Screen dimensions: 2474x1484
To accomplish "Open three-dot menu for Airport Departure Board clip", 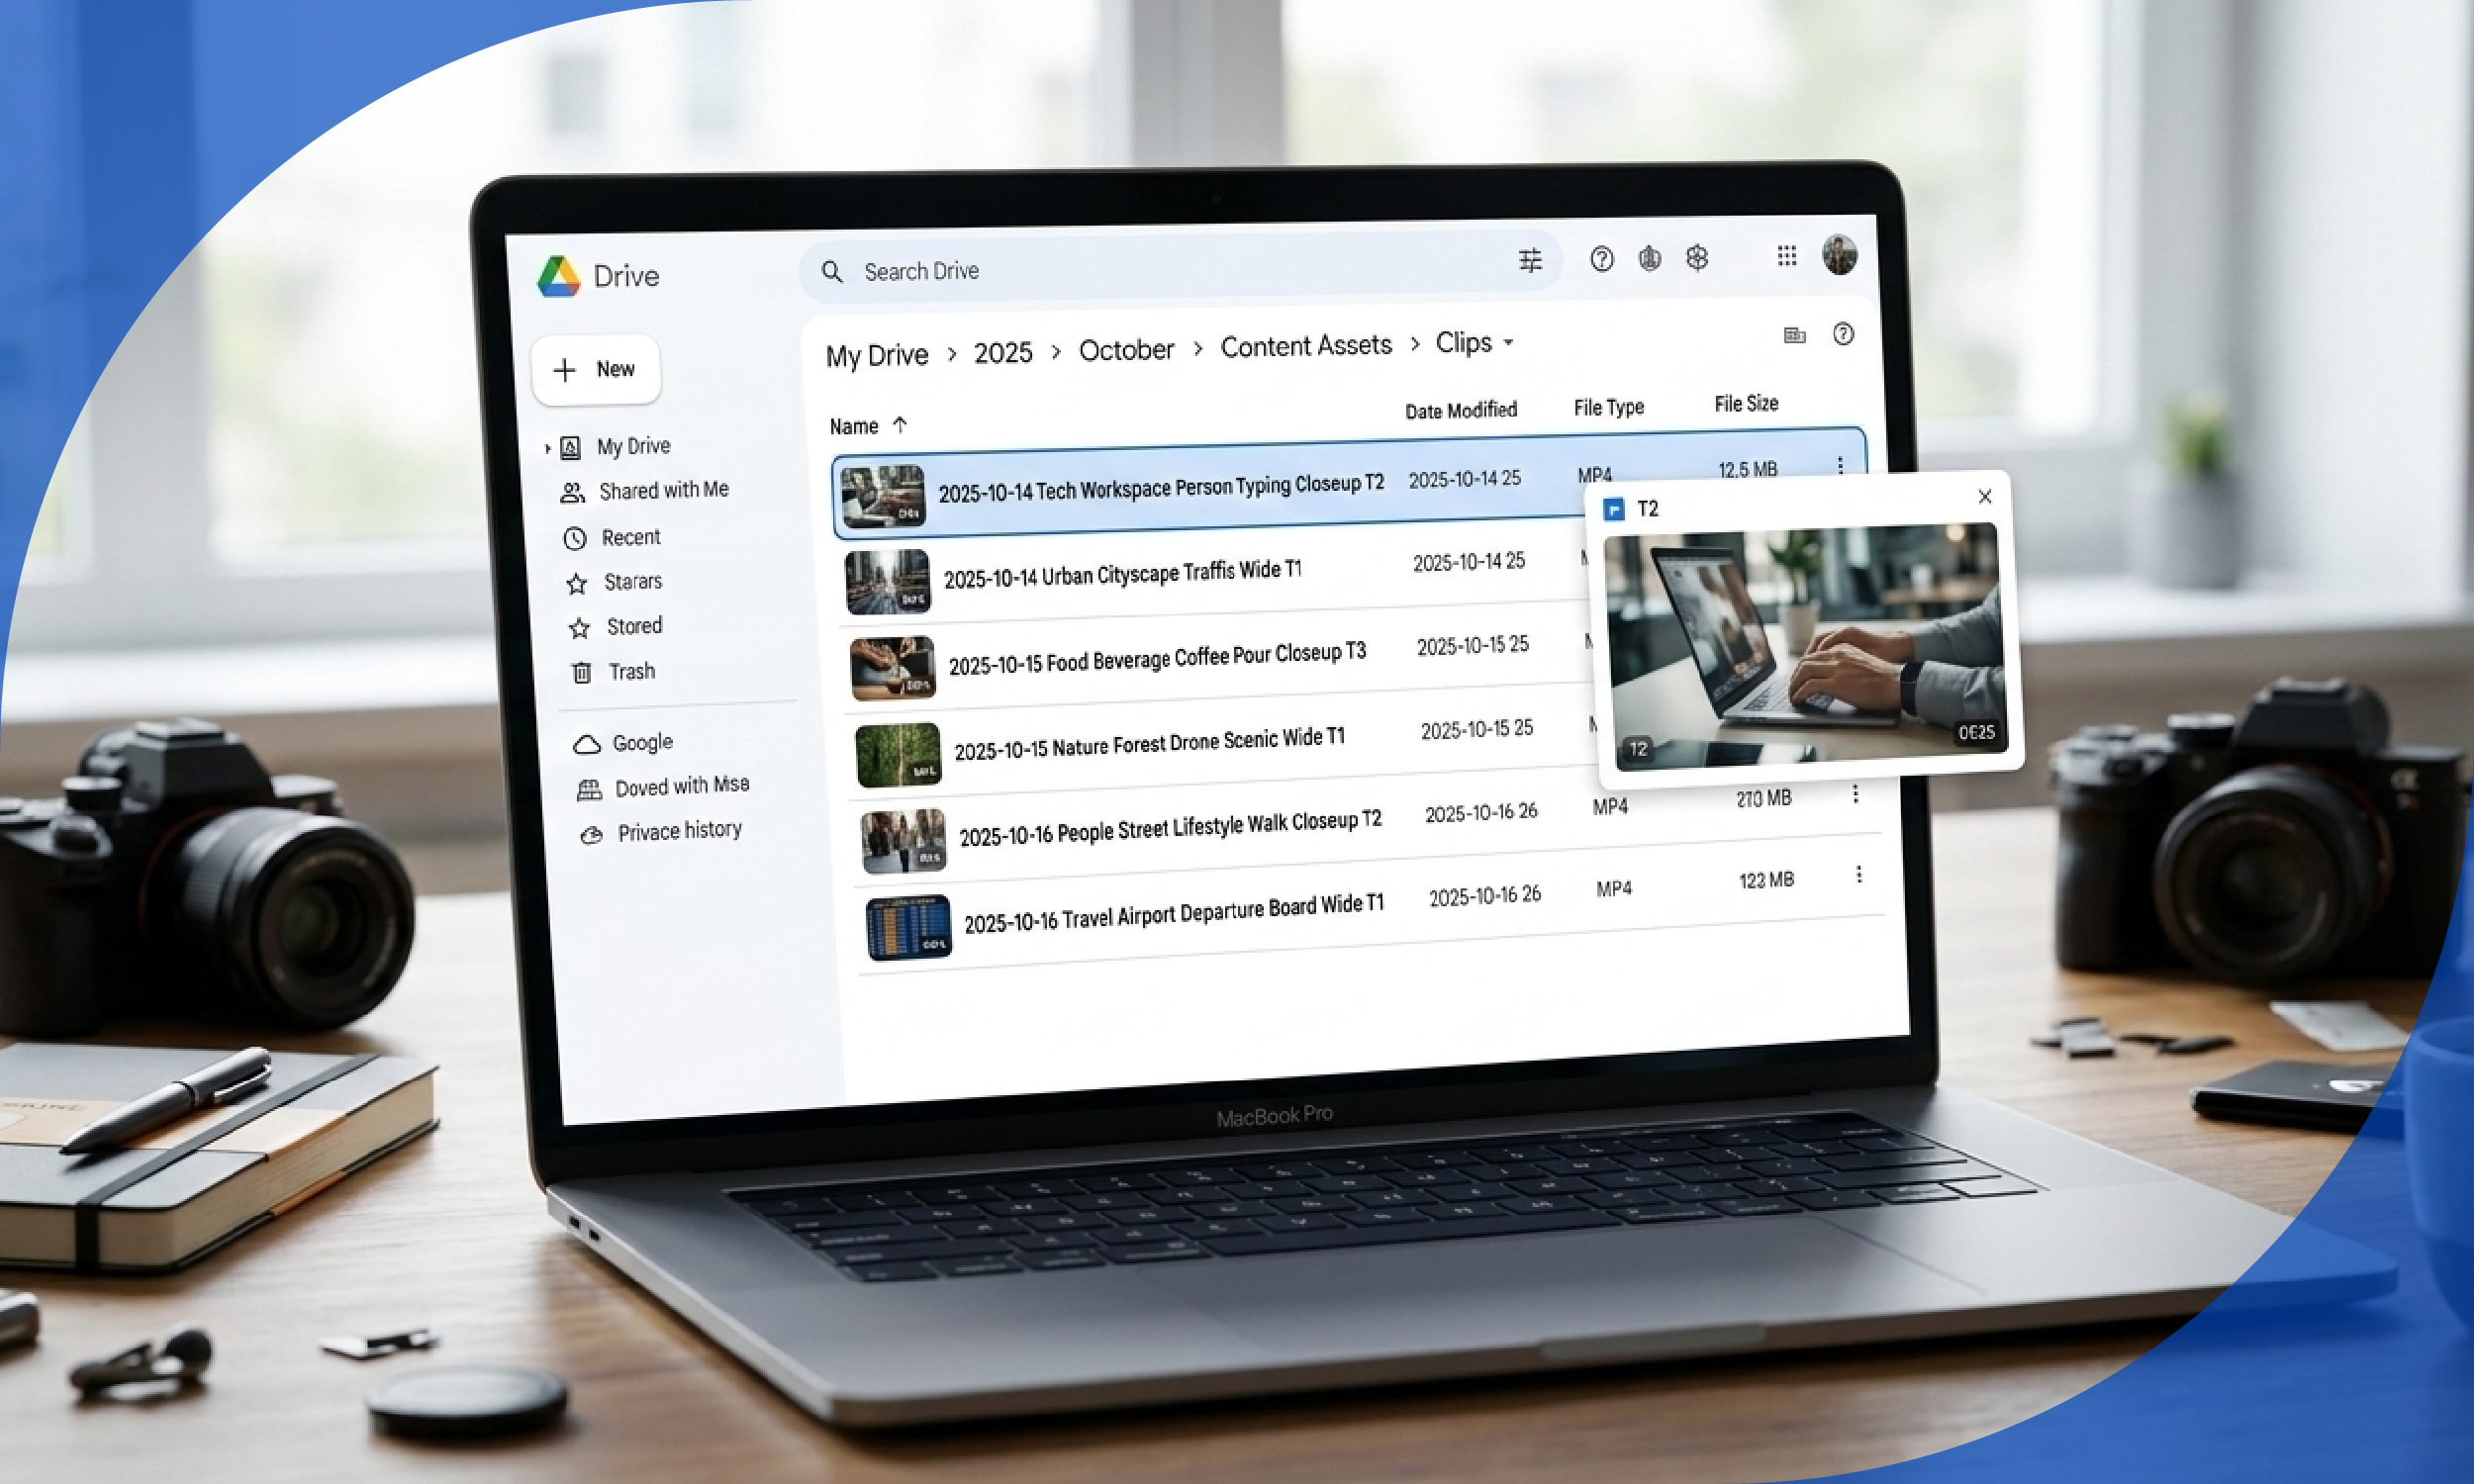I will pos(1858,875).
